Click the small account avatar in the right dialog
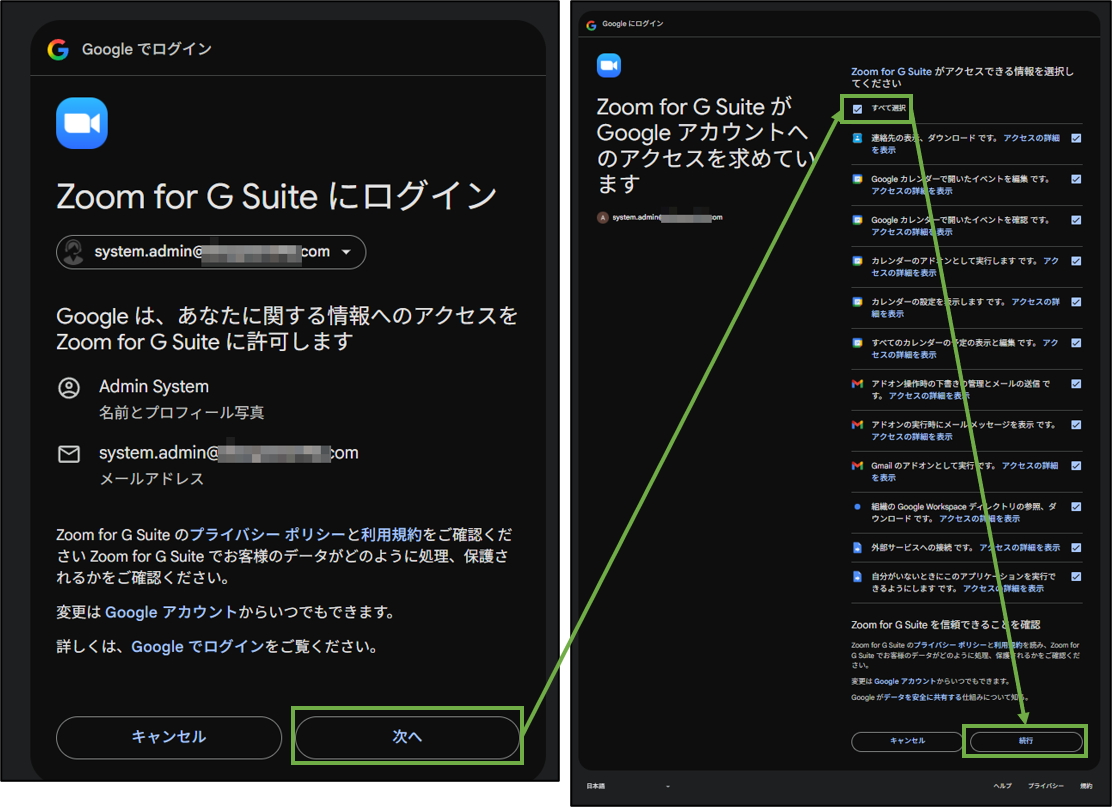Image resolution: width=1112 pixels, height=807 pixels. (603, 218)
